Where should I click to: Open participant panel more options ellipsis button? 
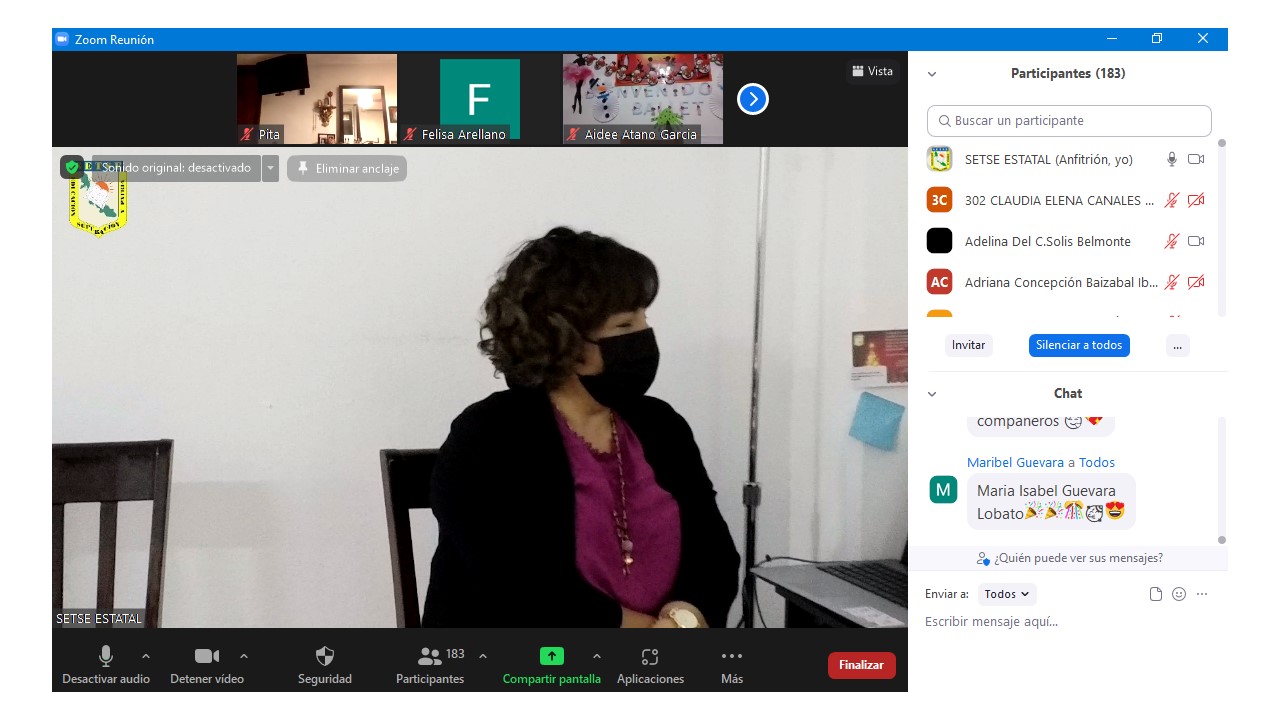click(x=1177, y=345)
